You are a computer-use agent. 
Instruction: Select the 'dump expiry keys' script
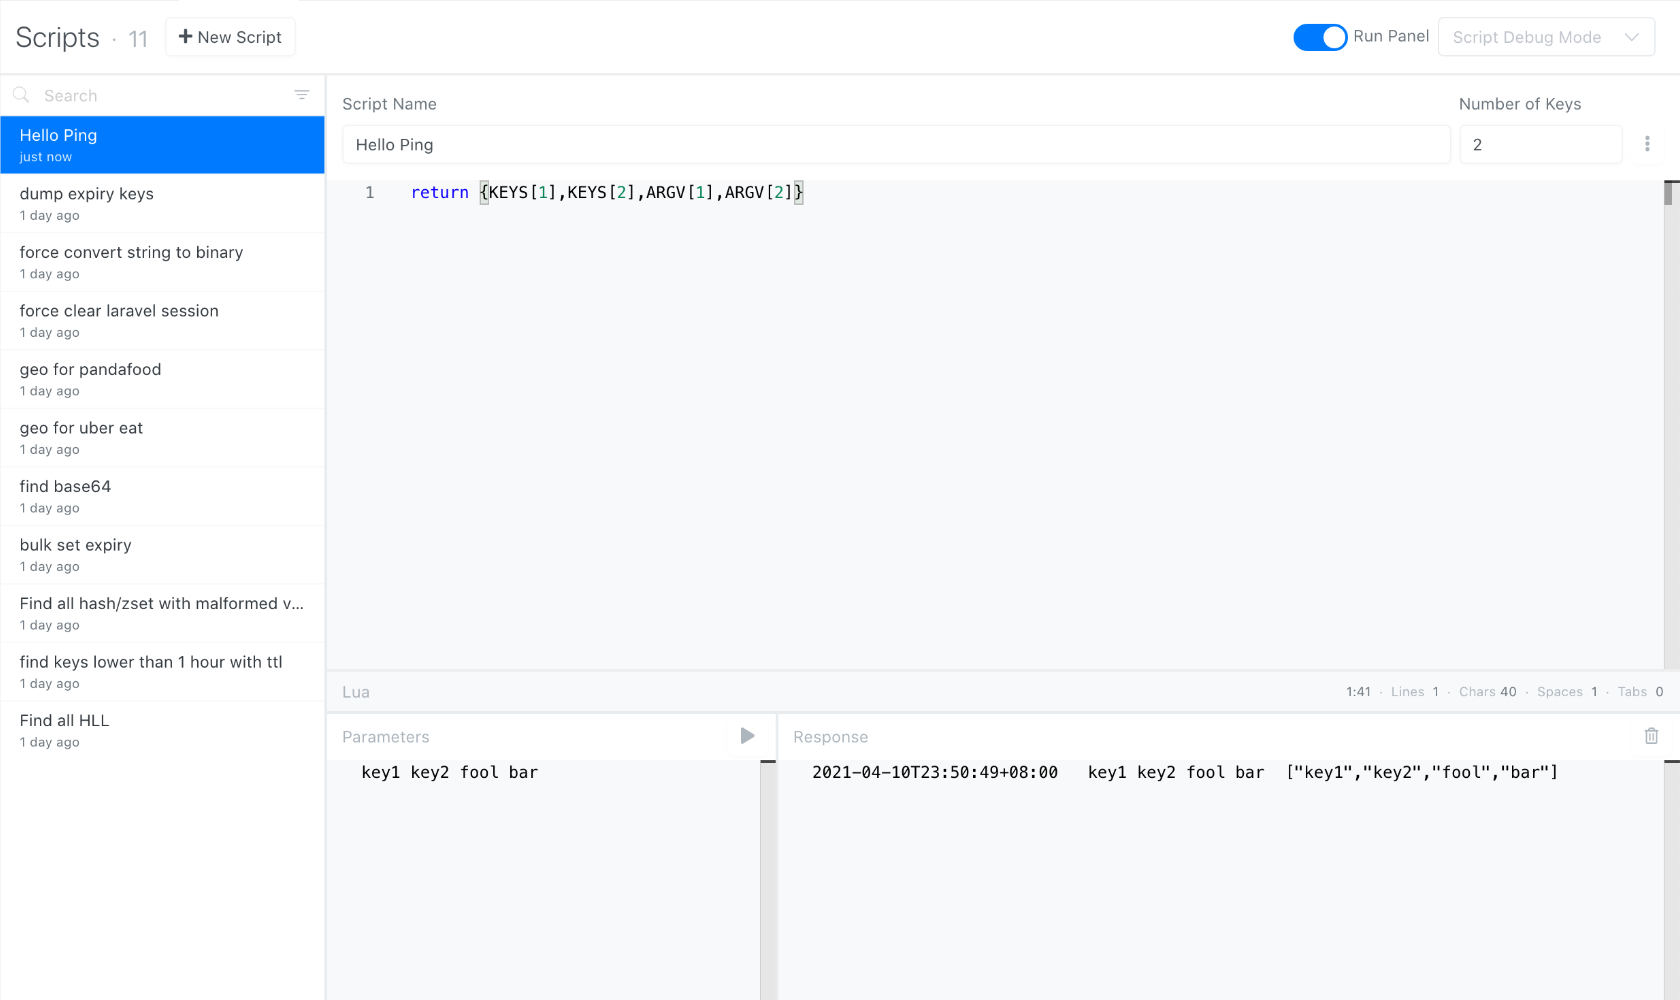tap(162, 203)
